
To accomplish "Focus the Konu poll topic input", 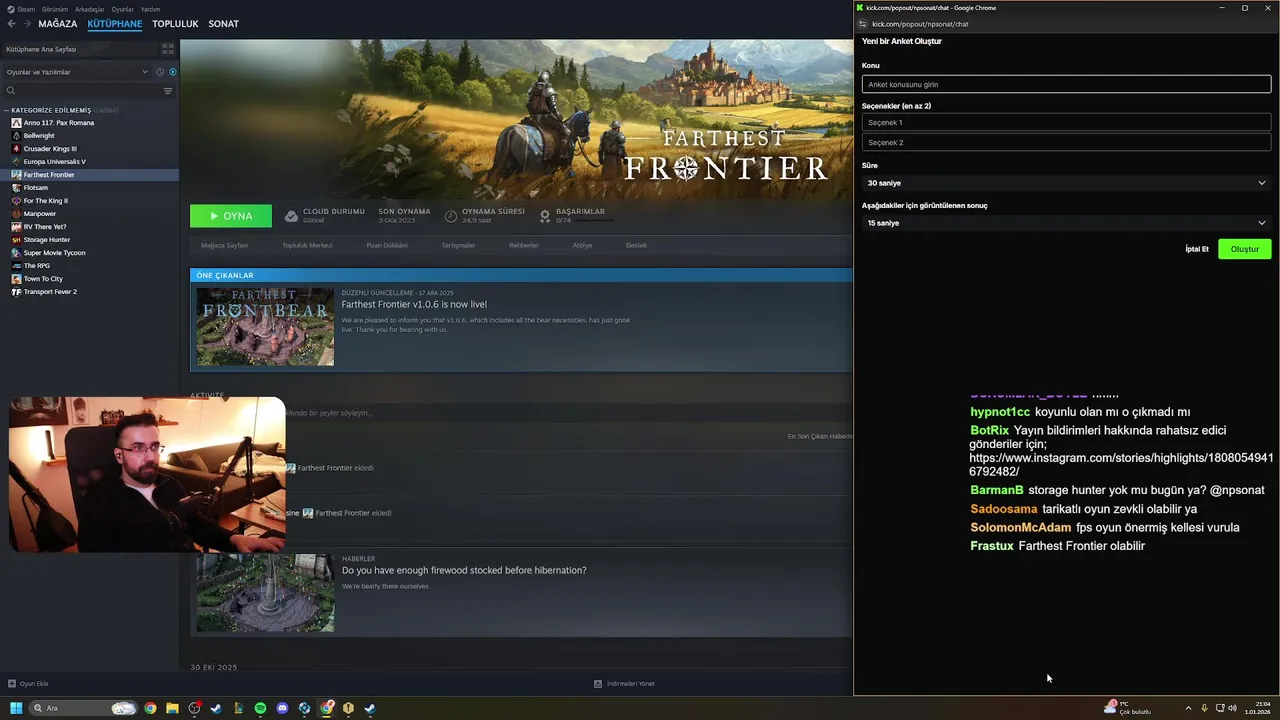I will coord(1066,85).
